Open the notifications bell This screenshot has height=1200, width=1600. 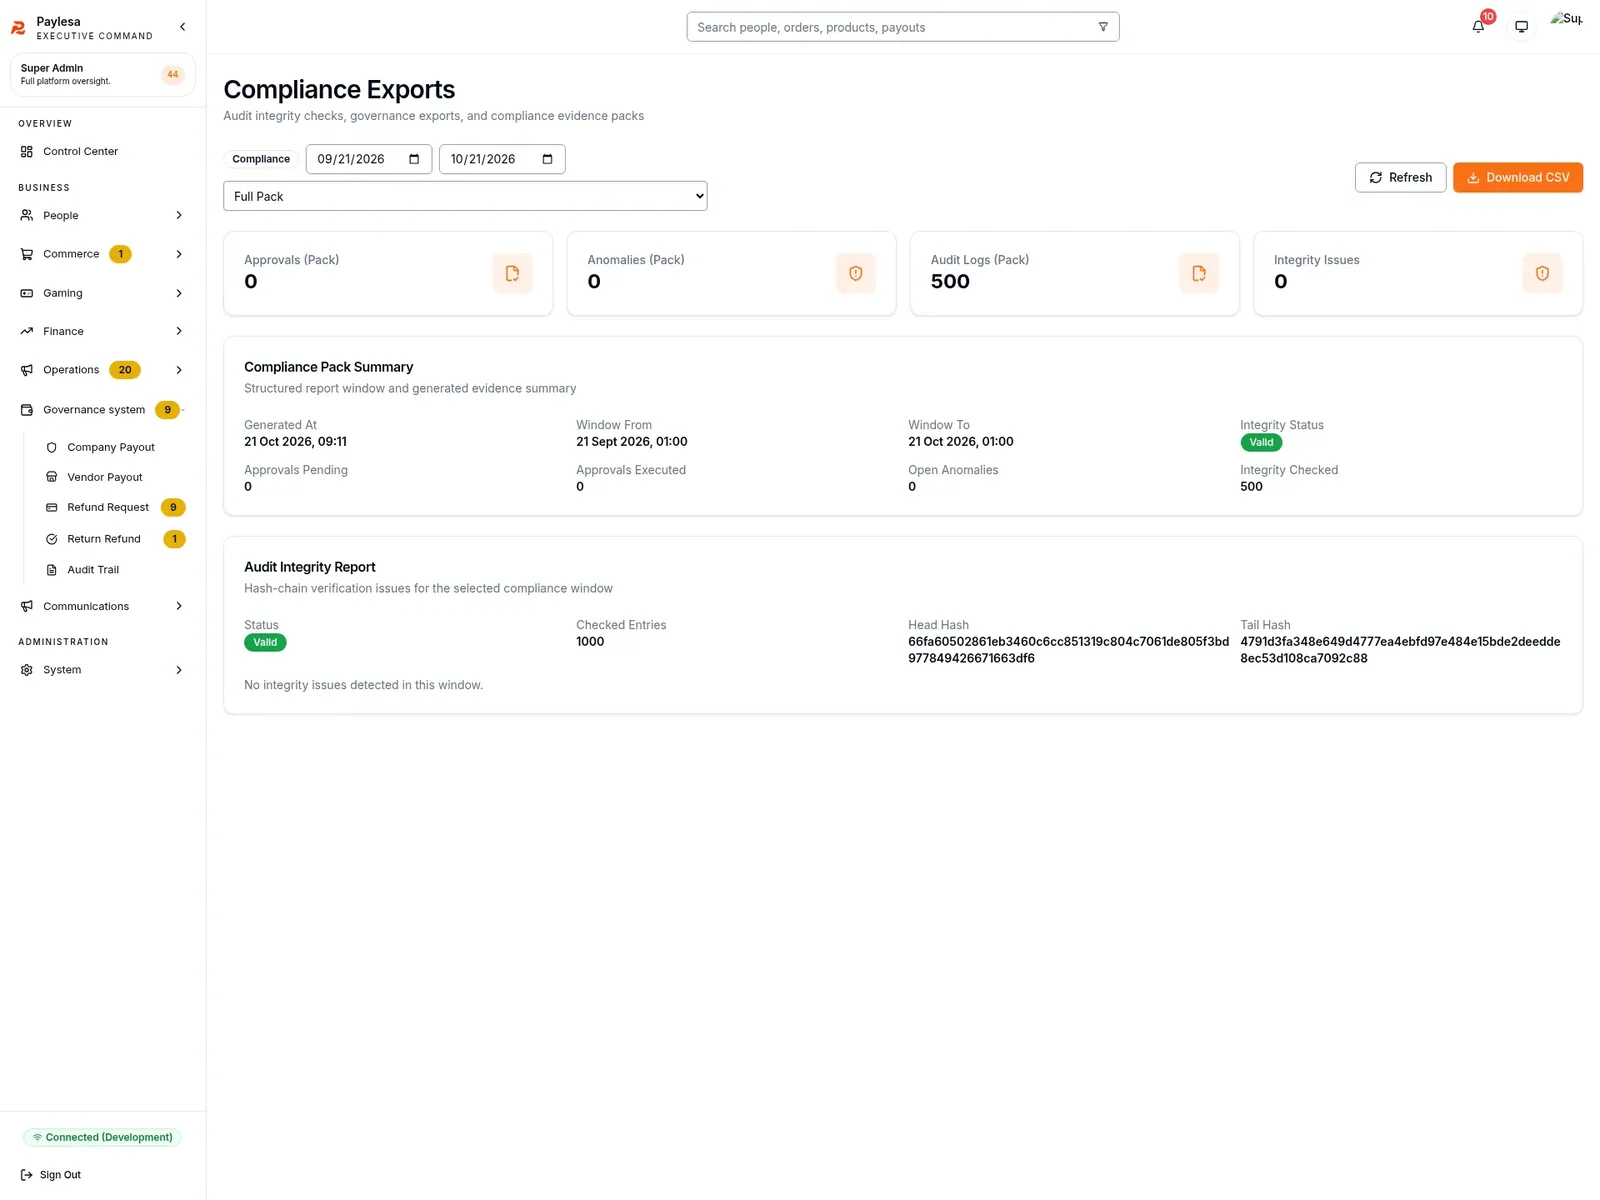pyautogui.click(x=1478, y=27)
